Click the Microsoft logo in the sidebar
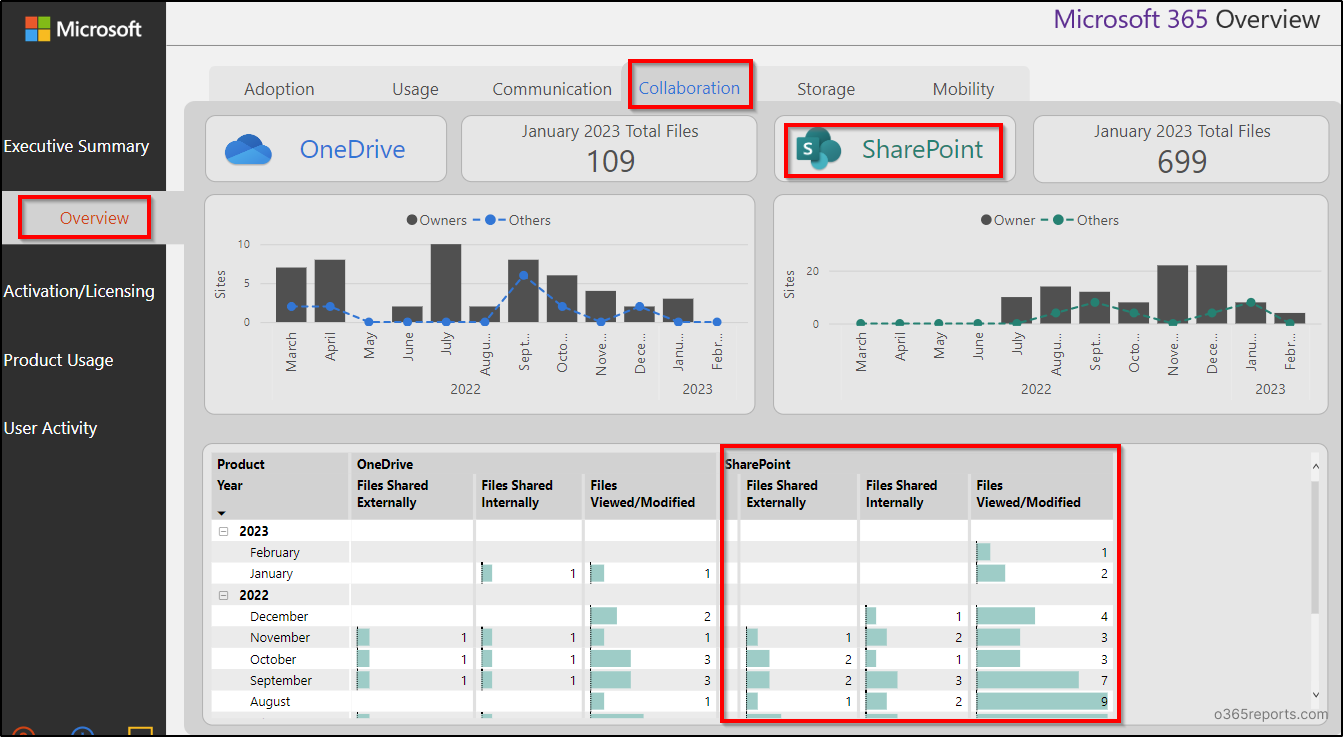The width and height of the screenshot is (1343, 737). pos(84,29)
